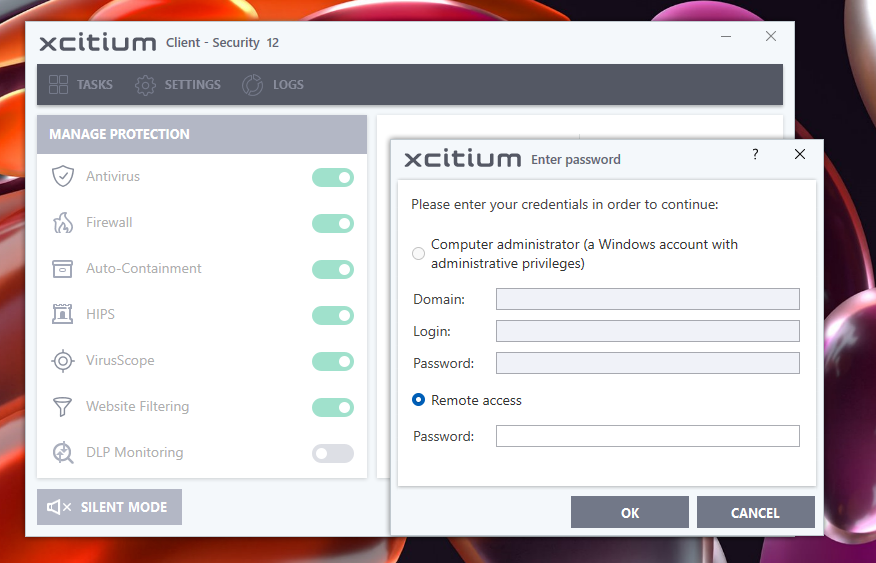
Task: Click the muted speaker Silent Mode icon
Action: [x=59, y=508]
